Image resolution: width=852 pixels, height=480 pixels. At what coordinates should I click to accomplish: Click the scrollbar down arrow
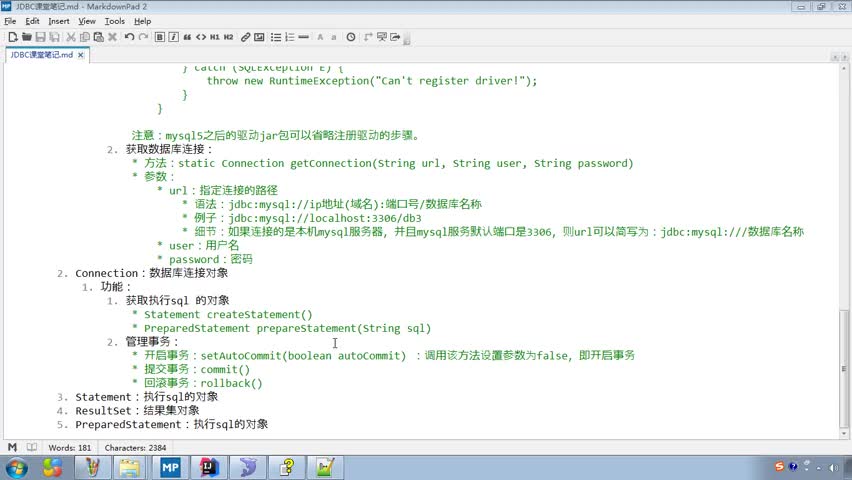(x=843, y=433)
